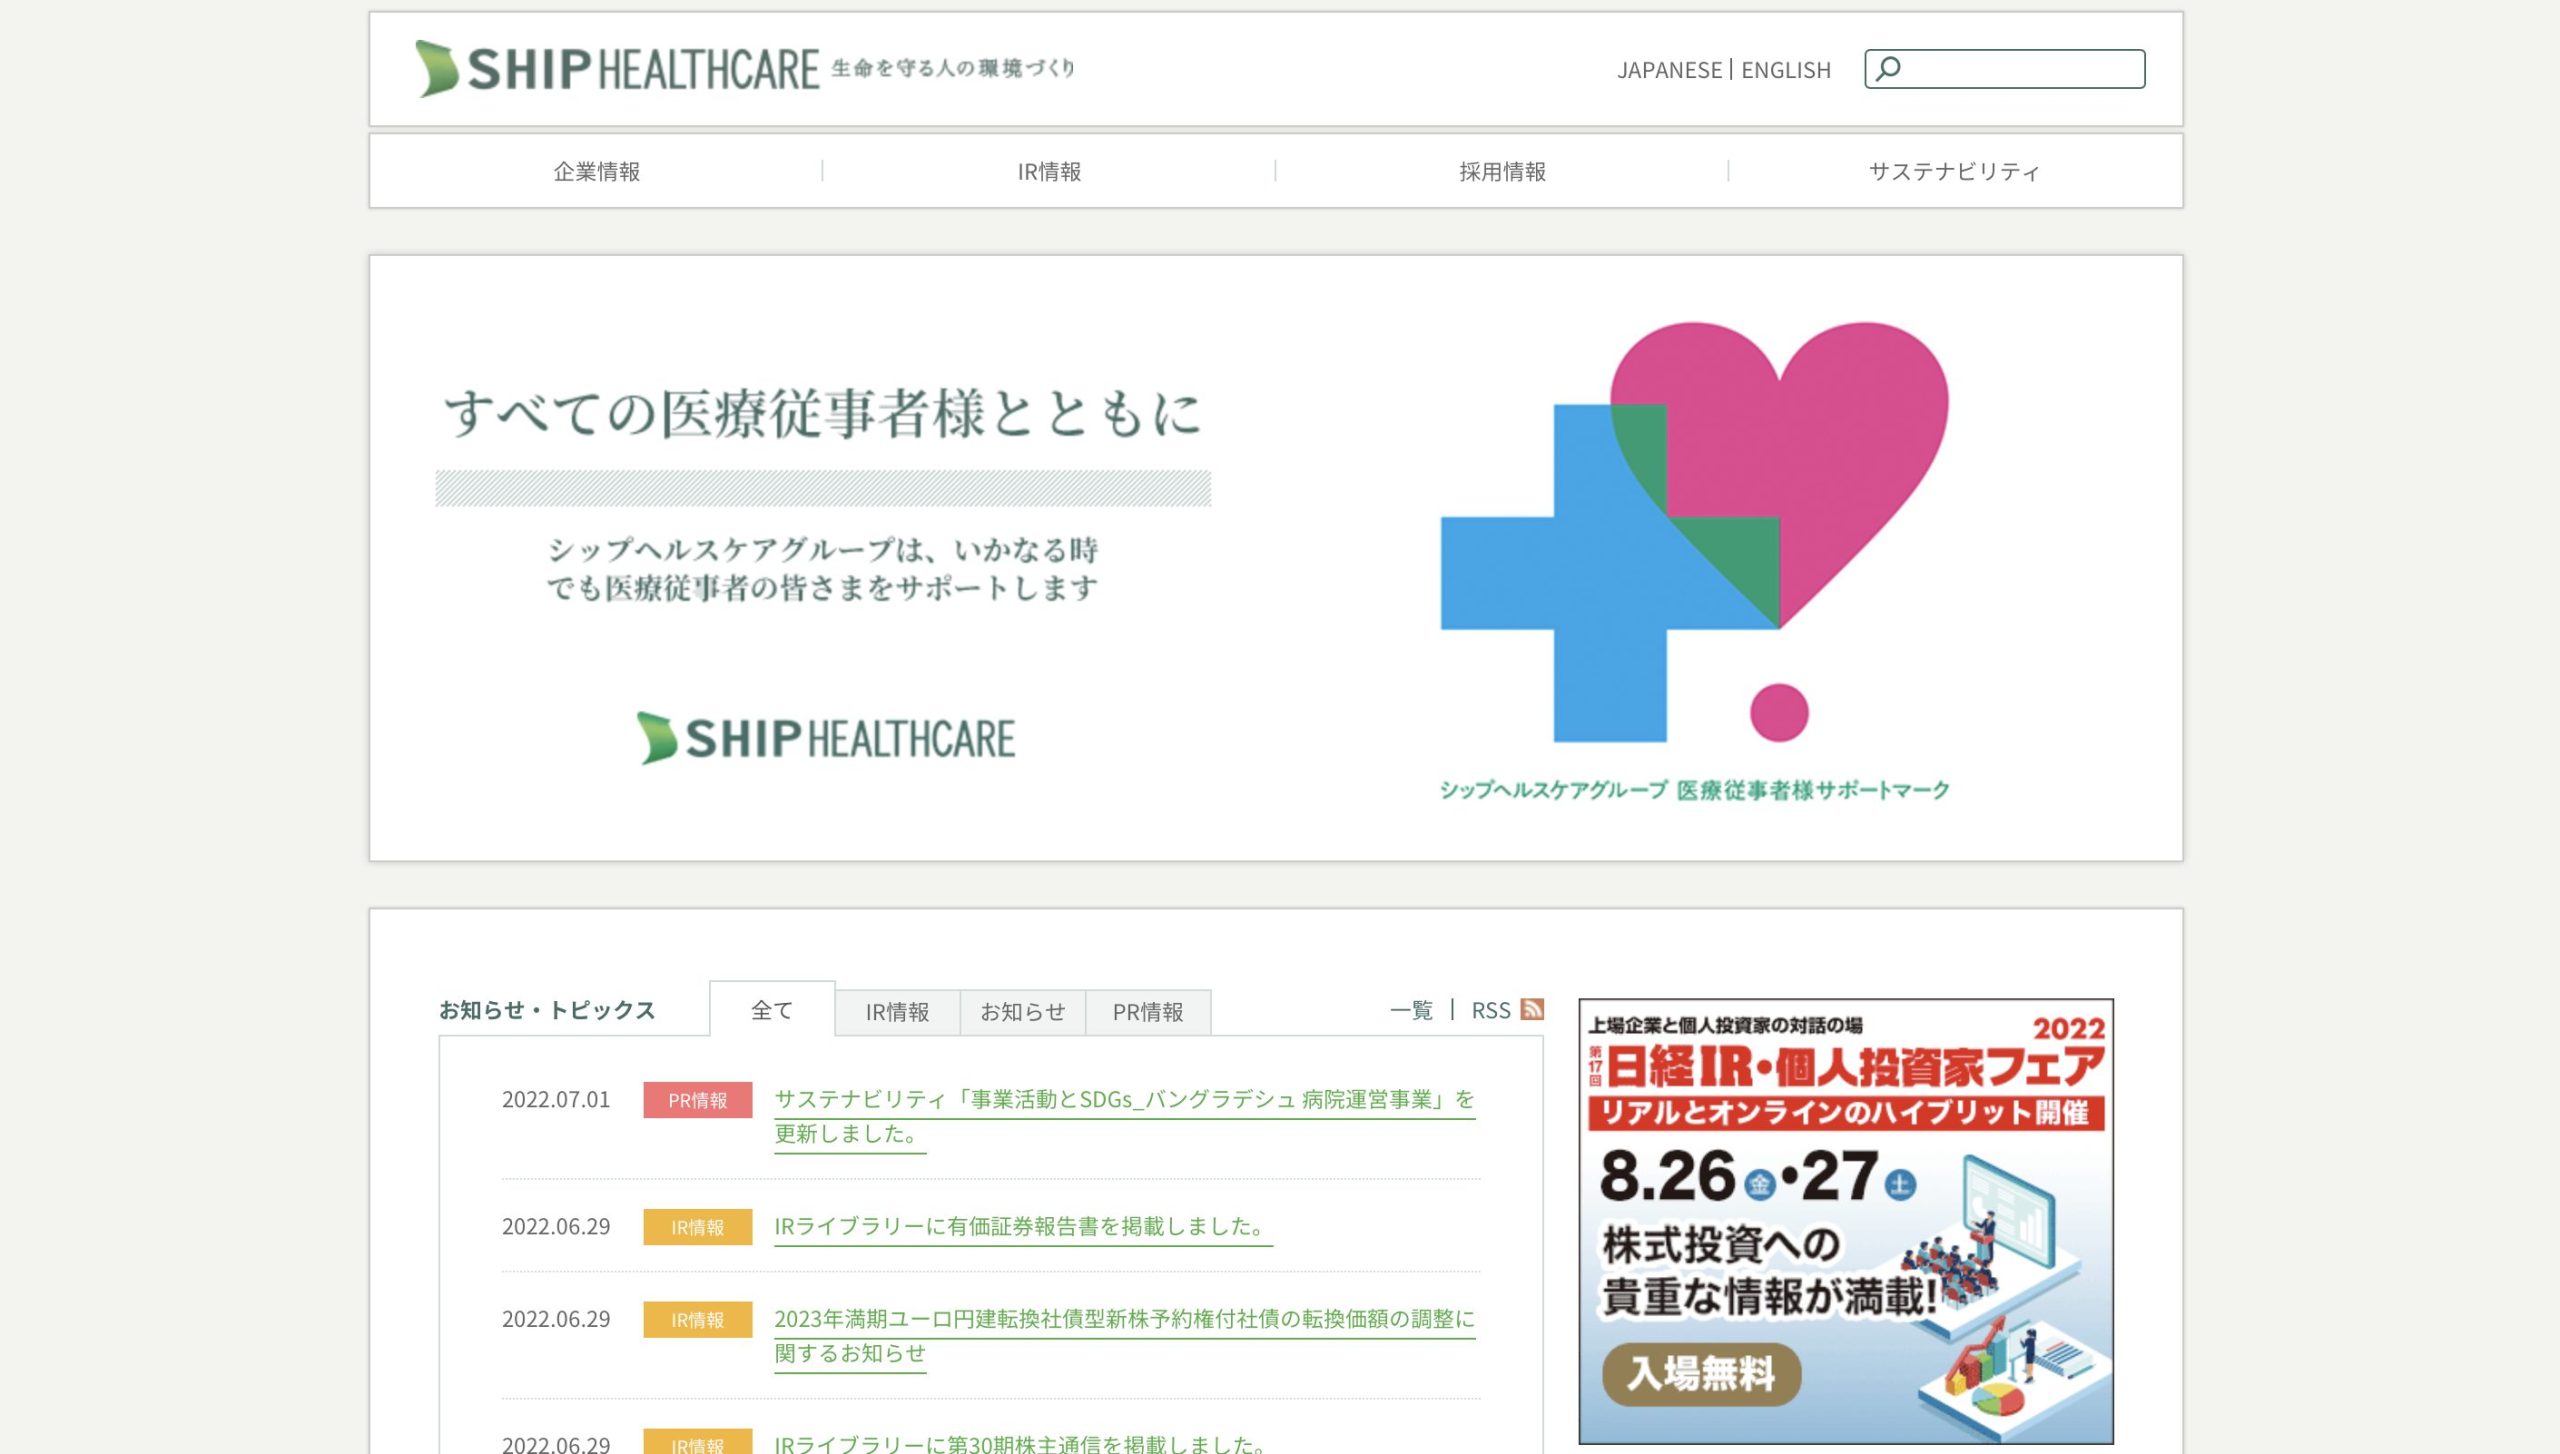
Task: Click IR情報 label beside 有価証券報告書 entry
Action: point(697,1227)
